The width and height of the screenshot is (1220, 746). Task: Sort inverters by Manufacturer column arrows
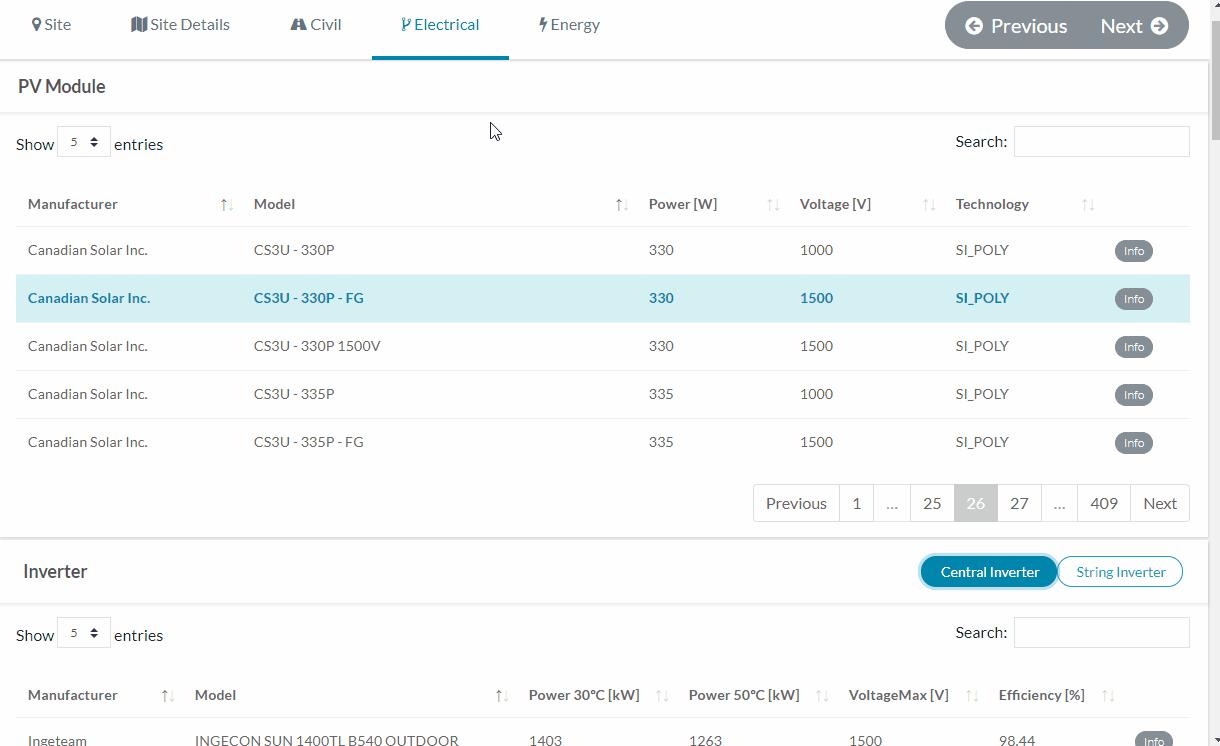click(x=168, y=696)
